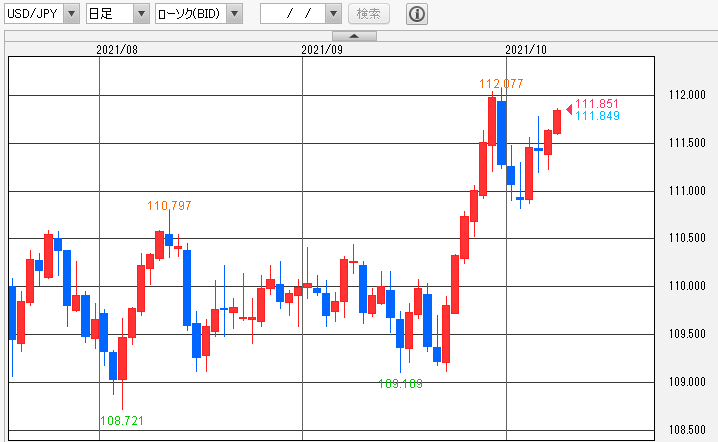Click the date input field
This screenshot has height=442, width=718.
coord(293,14)
